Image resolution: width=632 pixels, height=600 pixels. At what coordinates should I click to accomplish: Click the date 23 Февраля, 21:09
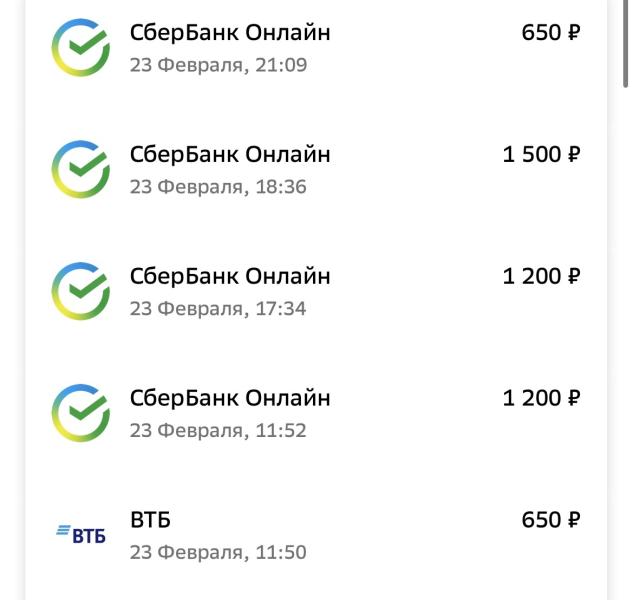coord(218,65)
